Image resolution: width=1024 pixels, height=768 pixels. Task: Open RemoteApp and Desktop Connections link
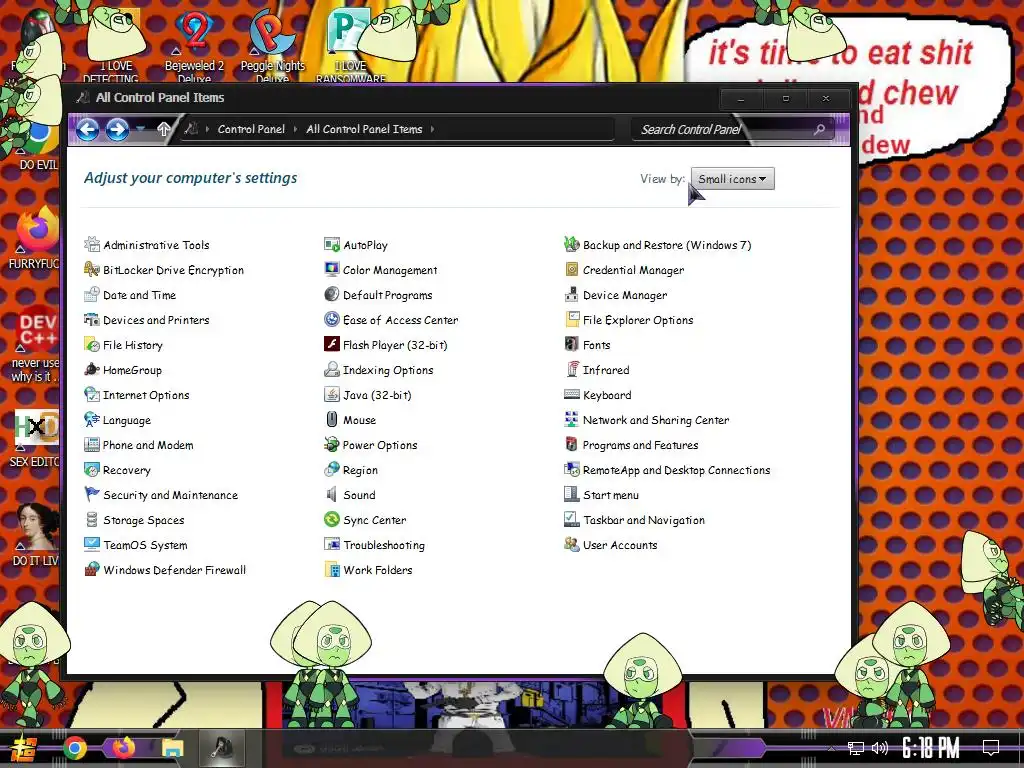tap(677, 470)
